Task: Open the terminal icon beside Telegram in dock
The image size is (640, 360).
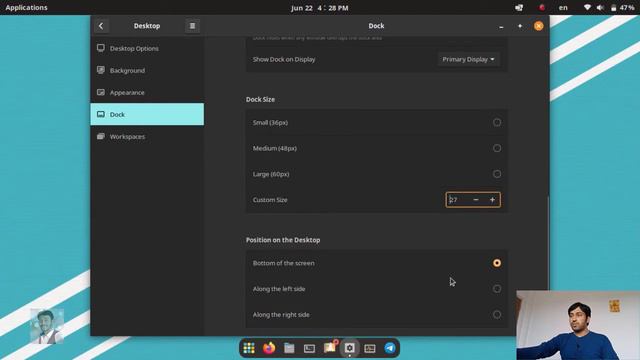Action: (x=370, y=348)
